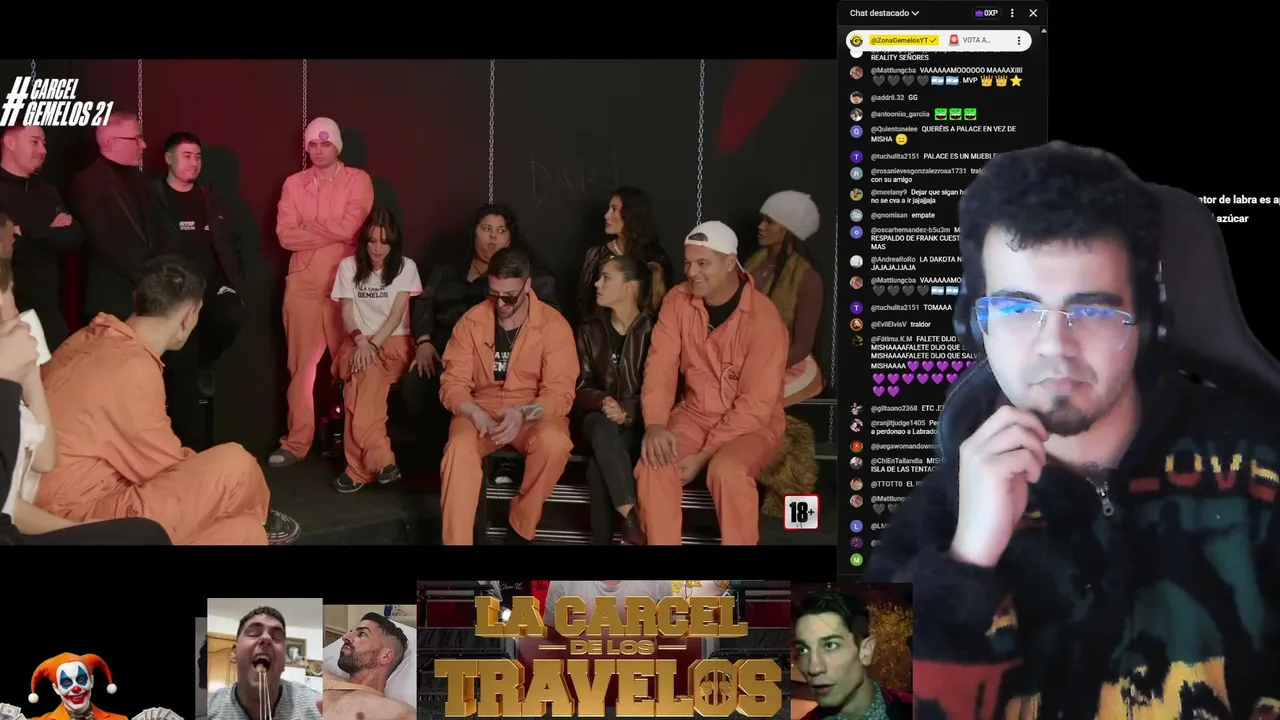
Task: Click username @ChiEnTailandia
Action: tap(896, 461)
